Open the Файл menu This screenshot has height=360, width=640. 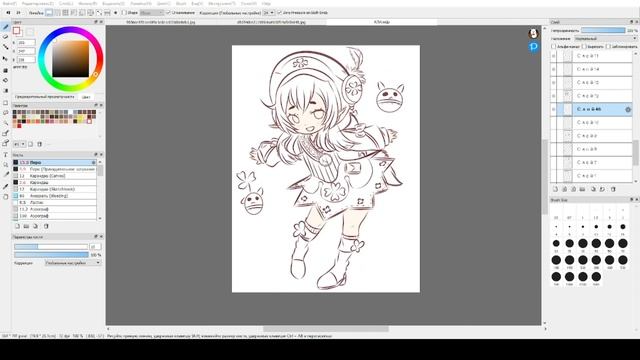coord(9,3)
